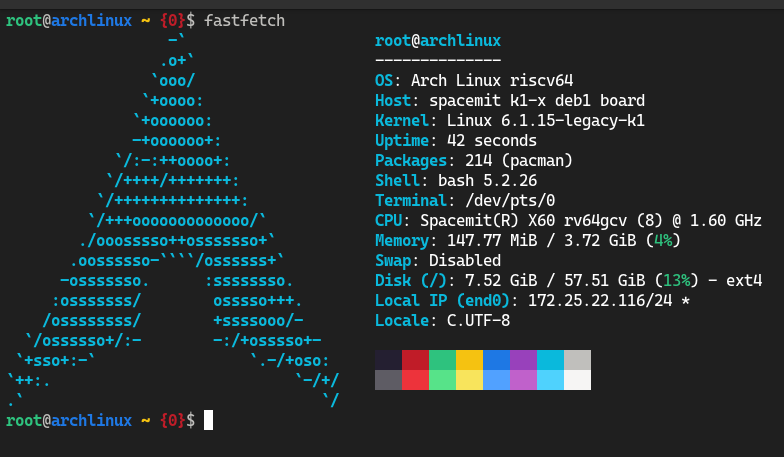784x457 pixels.
Task: Click the green '4%' memory percentage
Action: (664, 240)
